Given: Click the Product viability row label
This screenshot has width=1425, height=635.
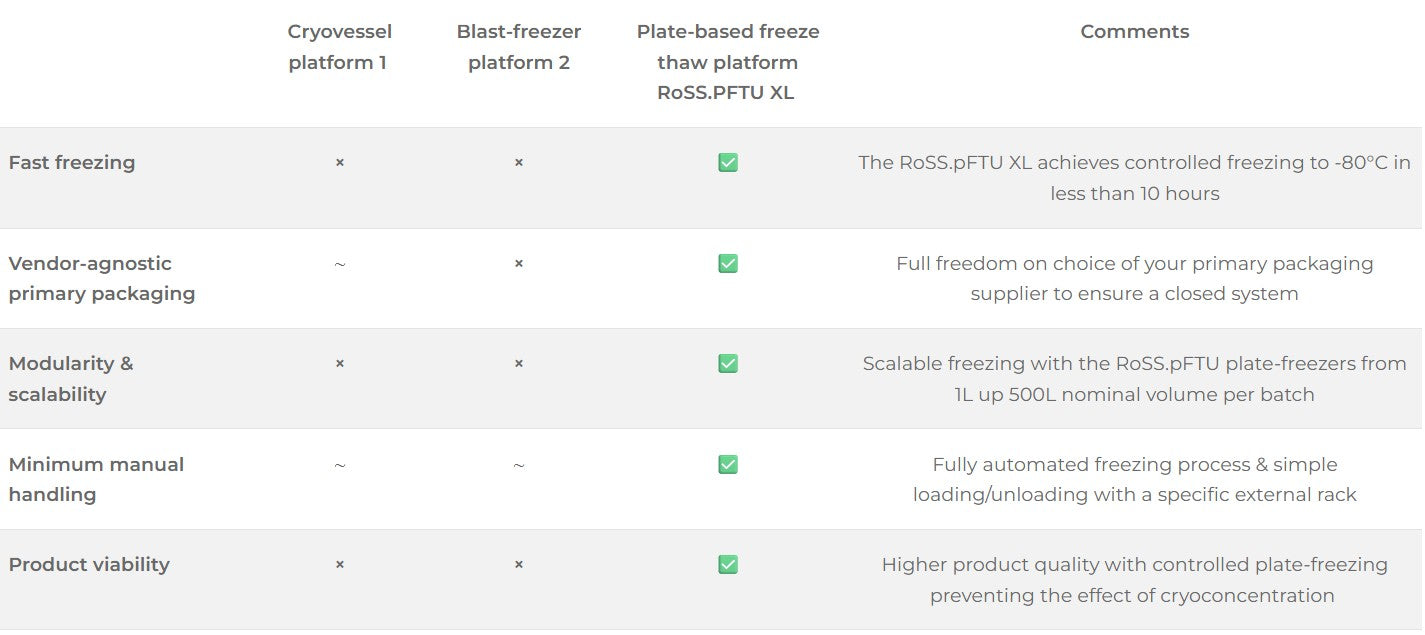Looking at the screenshot, I should (89, 565).
